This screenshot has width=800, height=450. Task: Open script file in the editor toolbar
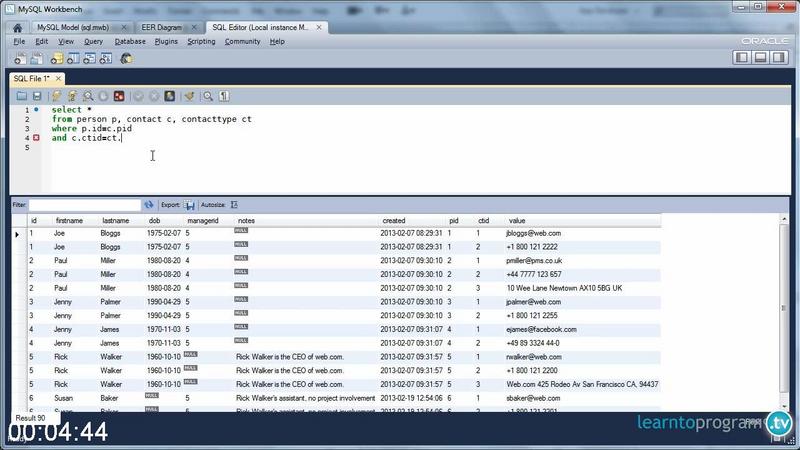(21, 96)
